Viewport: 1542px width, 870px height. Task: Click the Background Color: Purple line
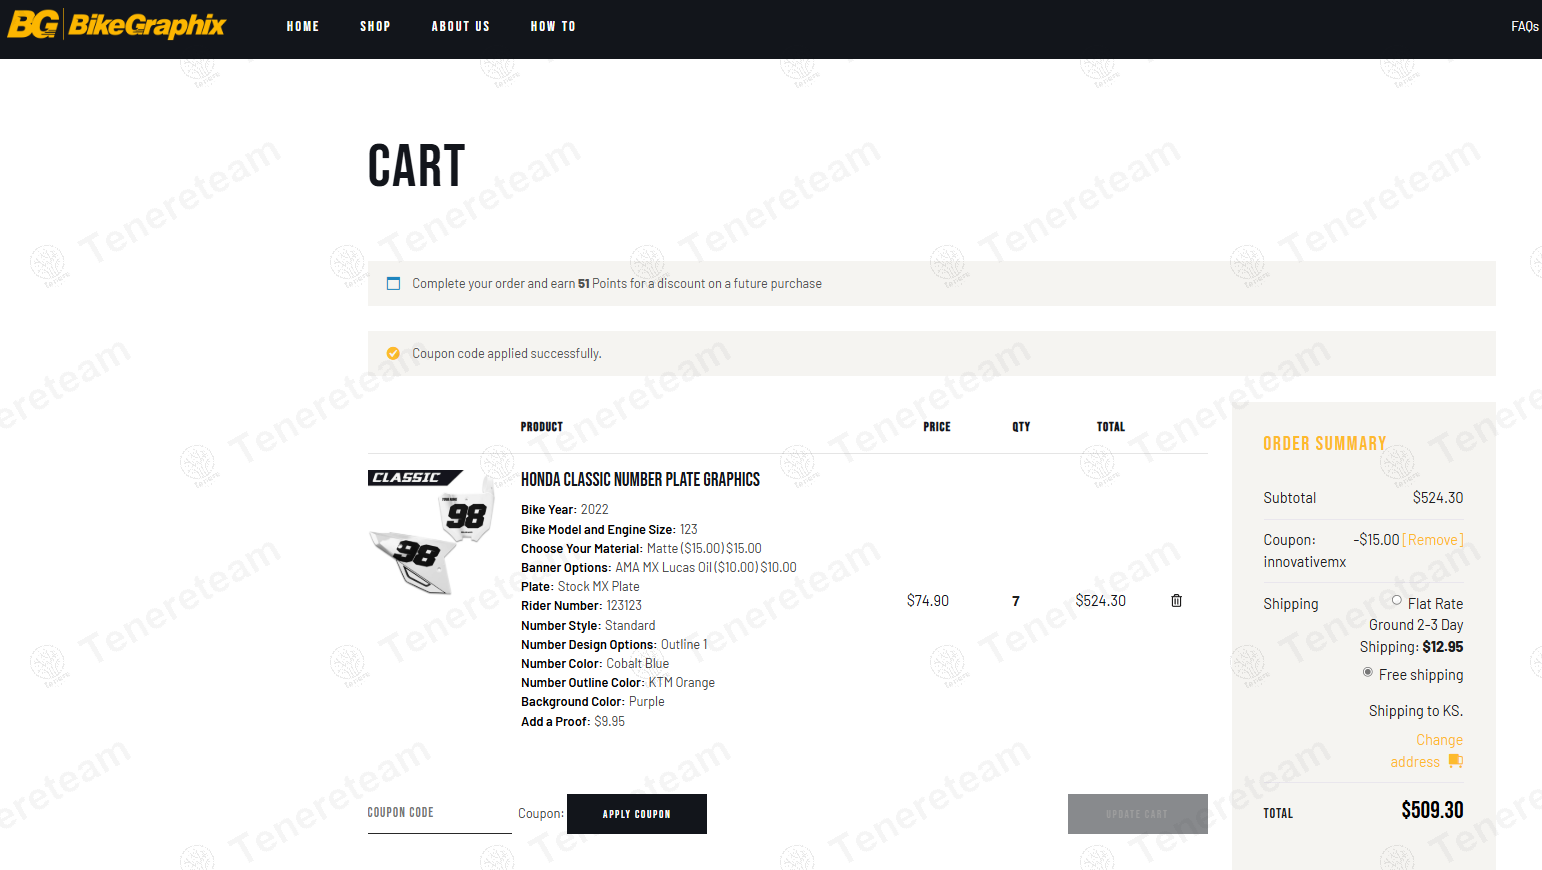point(593,702)
